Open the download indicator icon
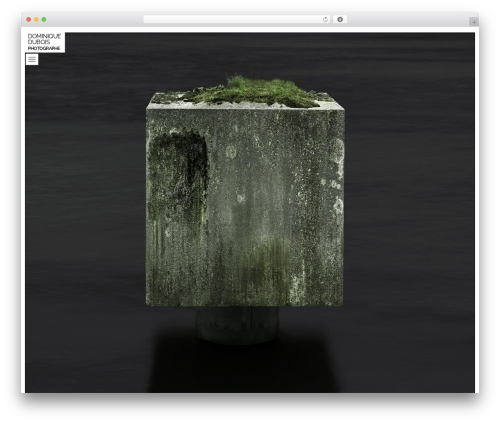 [340, 20]
